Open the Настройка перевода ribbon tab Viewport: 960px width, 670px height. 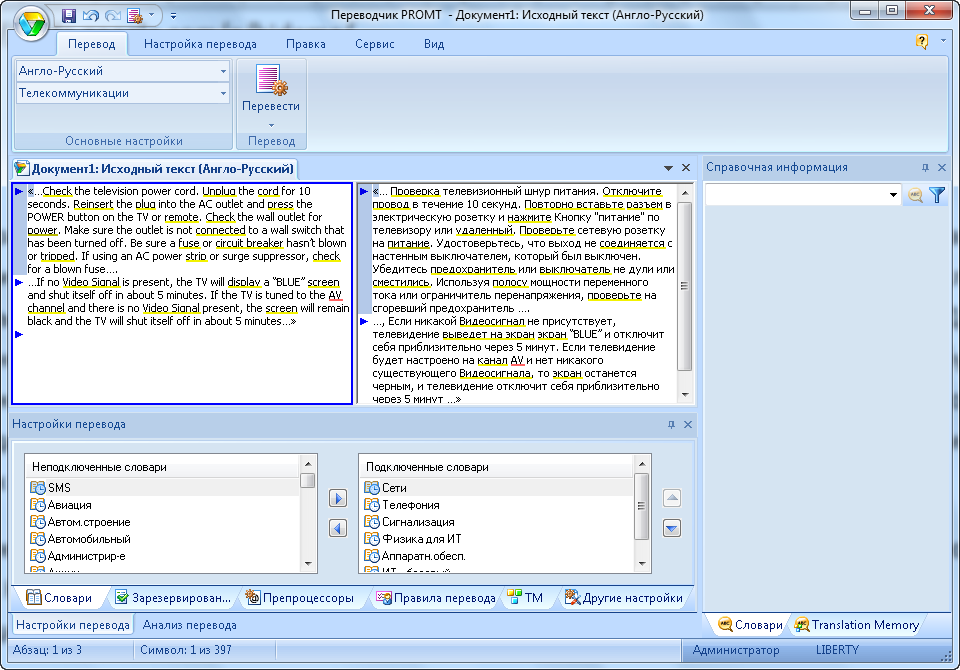[200, 44]
